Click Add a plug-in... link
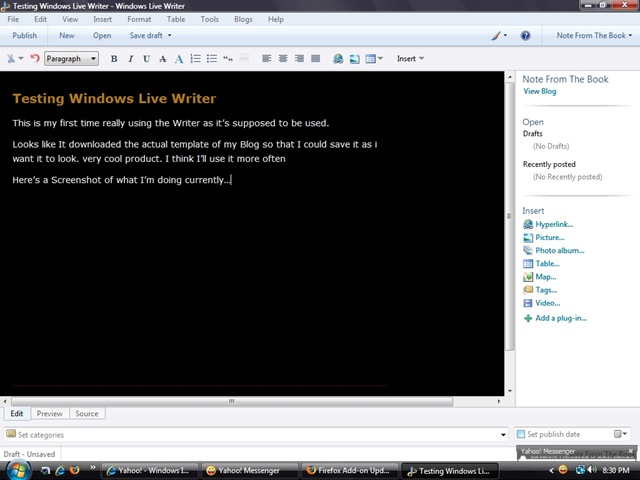Viewport: 640px width, 480px height. coord(561,318)
